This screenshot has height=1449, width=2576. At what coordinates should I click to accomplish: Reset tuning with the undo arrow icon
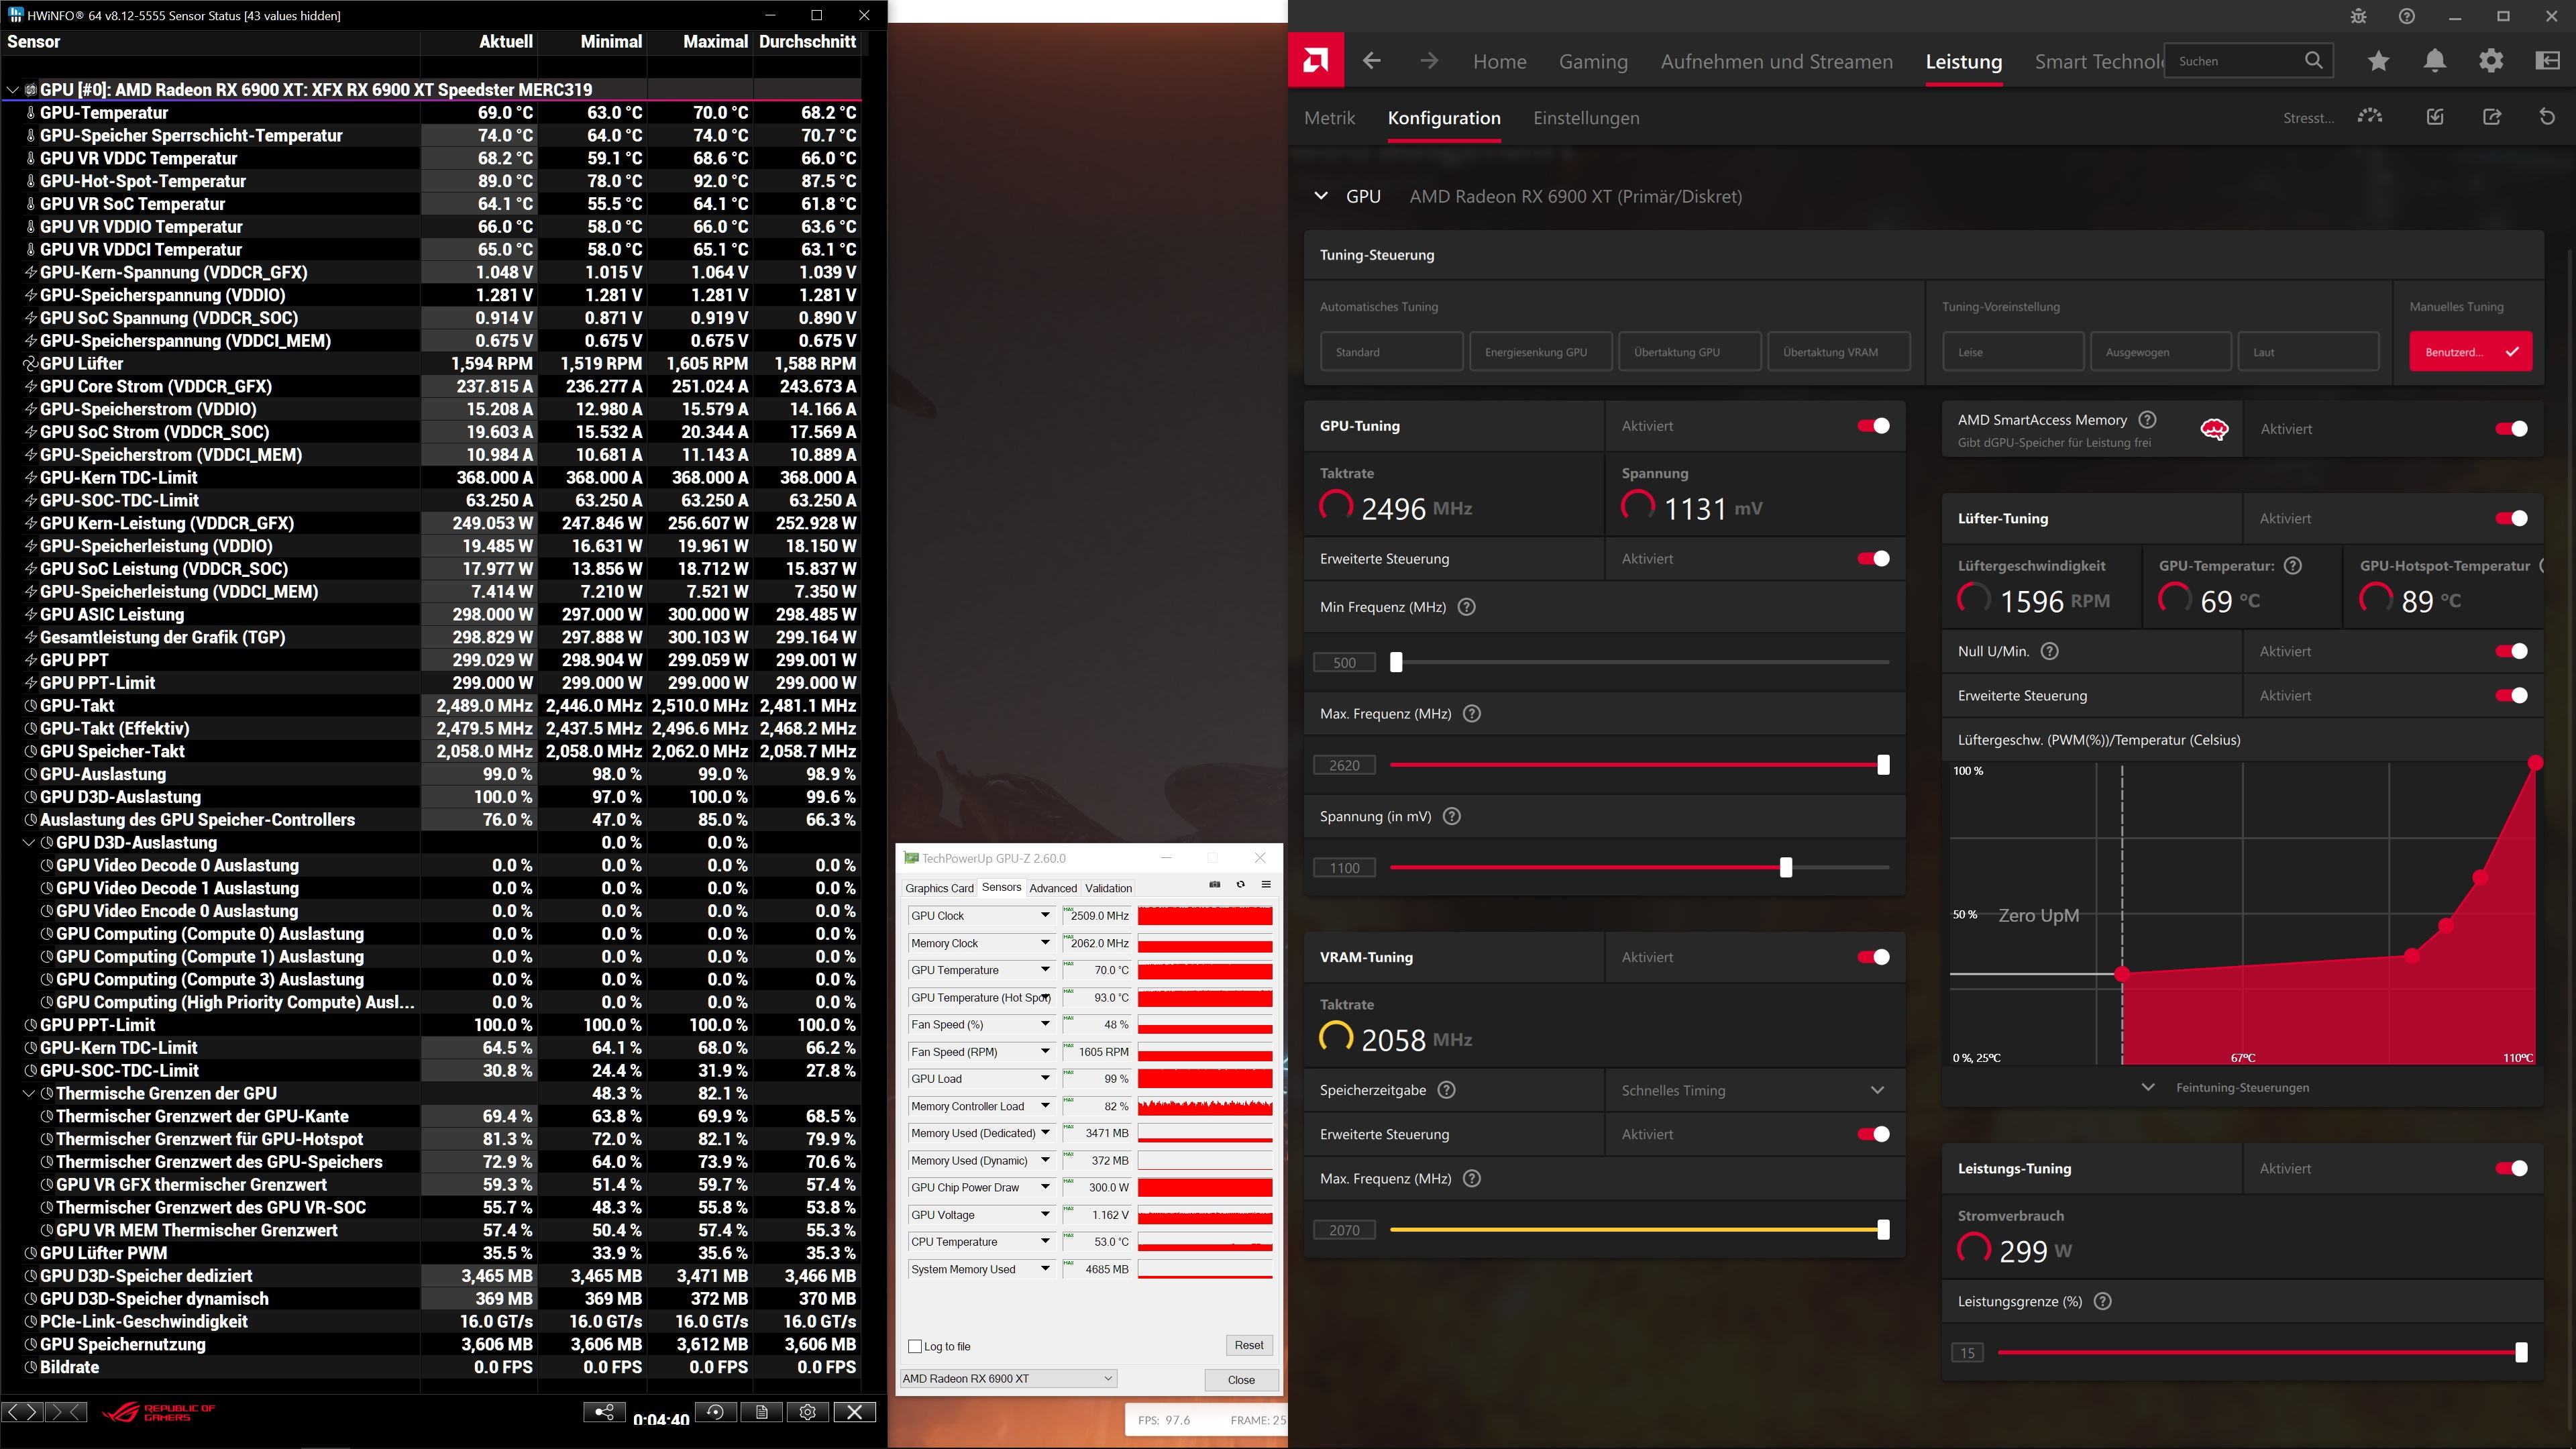[2547, 117]
